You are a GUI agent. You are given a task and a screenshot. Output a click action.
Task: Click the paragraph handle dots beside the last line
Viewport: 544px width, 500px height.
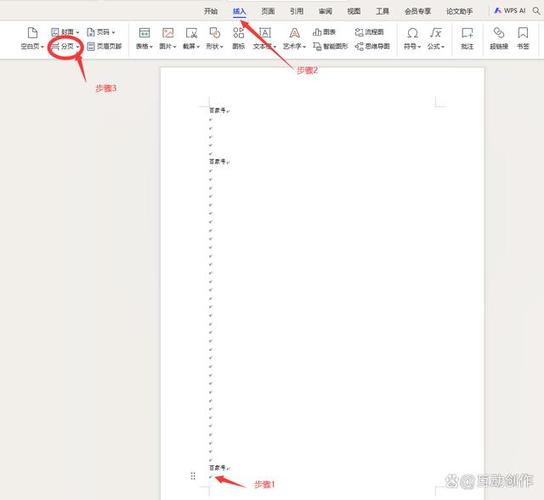pyautogui.click(x=193, y=476)
